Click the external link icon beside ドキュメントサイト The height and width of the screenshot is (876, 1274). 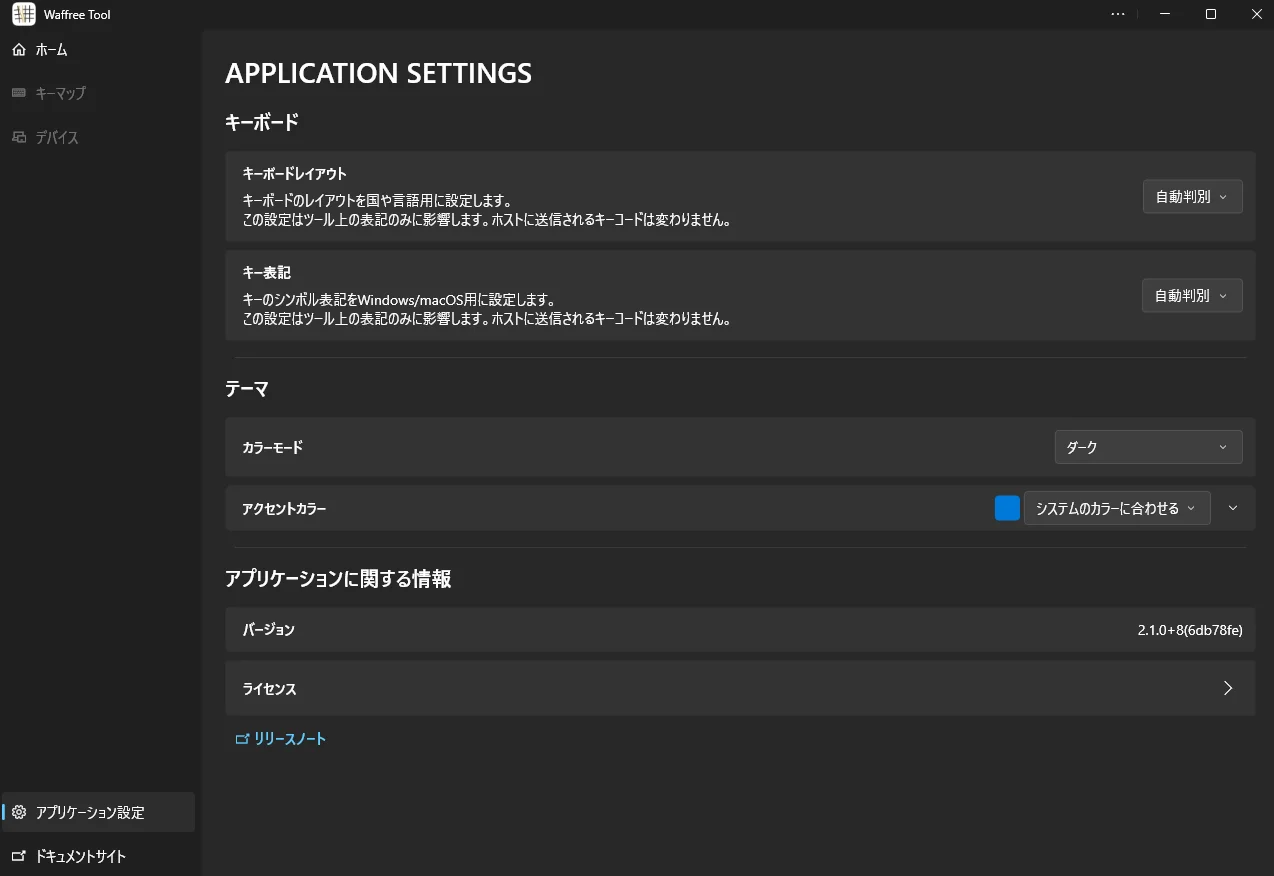(19, 856)
